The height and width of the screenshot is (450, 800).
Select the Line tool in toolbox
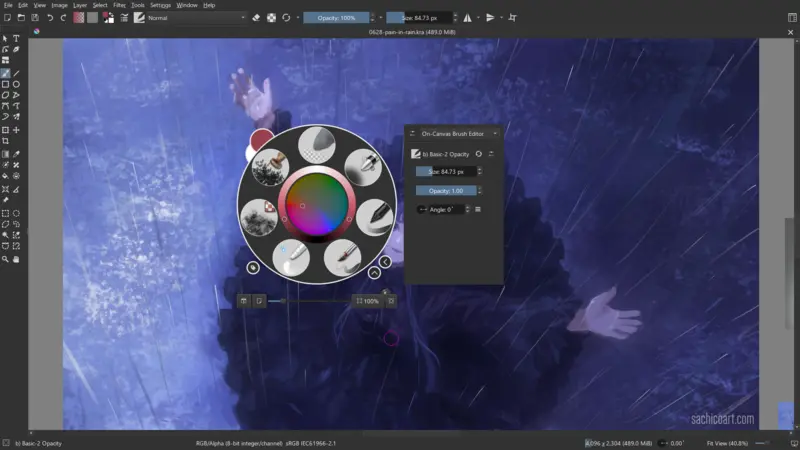tap(16, 73)
